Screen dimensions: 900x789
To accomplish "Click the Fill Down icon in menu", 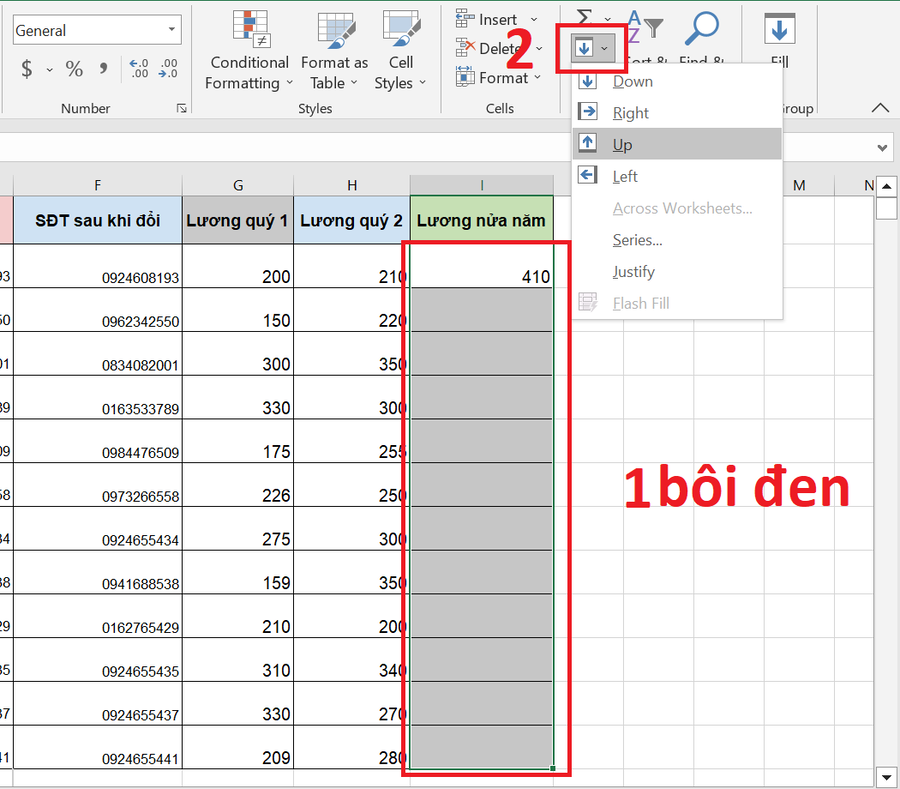I will coord(588,81).
